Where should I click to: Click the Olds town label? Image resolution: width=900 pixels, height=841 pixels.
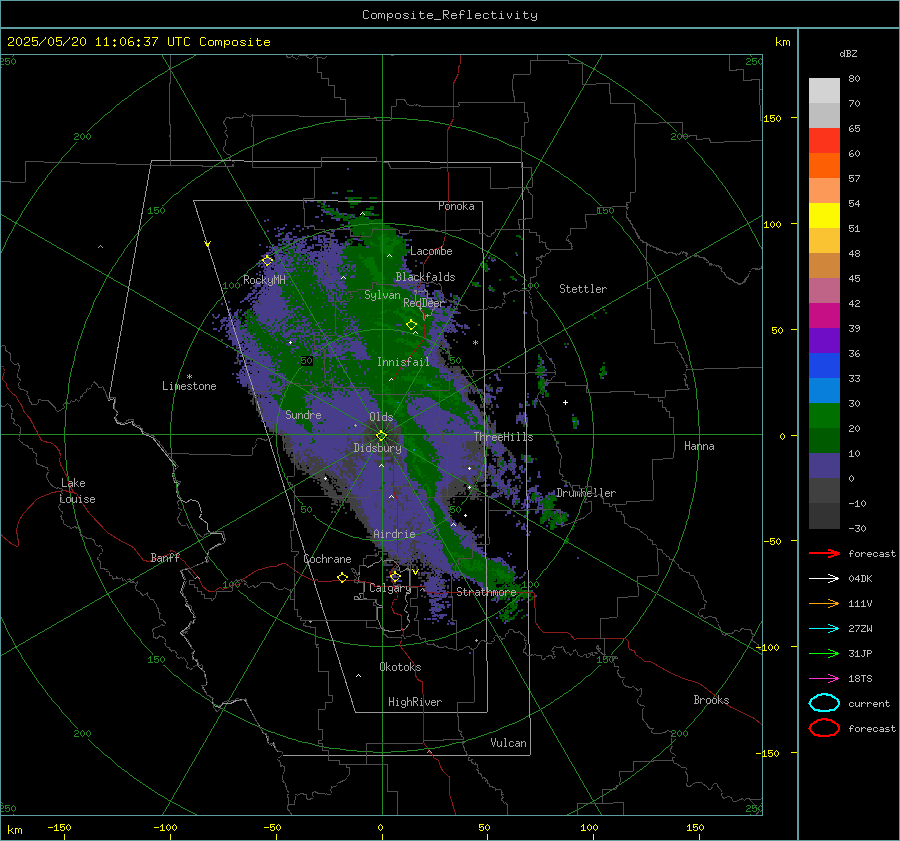coord(381,417)
